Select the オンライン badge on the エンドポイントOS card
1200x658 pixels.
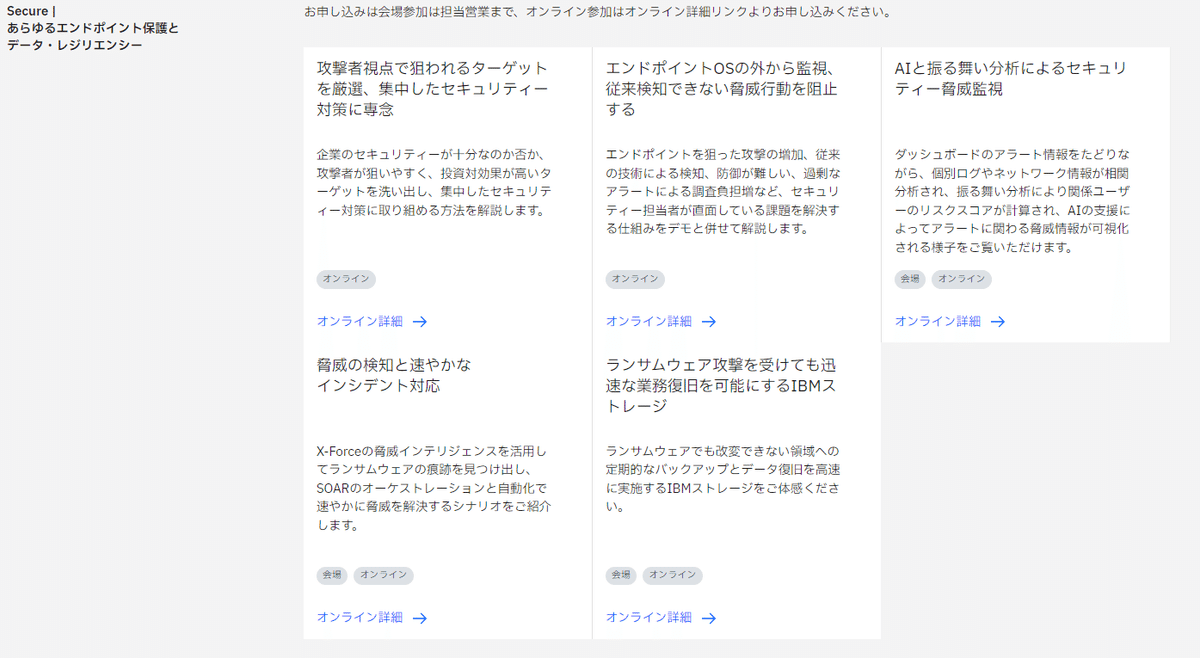(x=634, y=279)
